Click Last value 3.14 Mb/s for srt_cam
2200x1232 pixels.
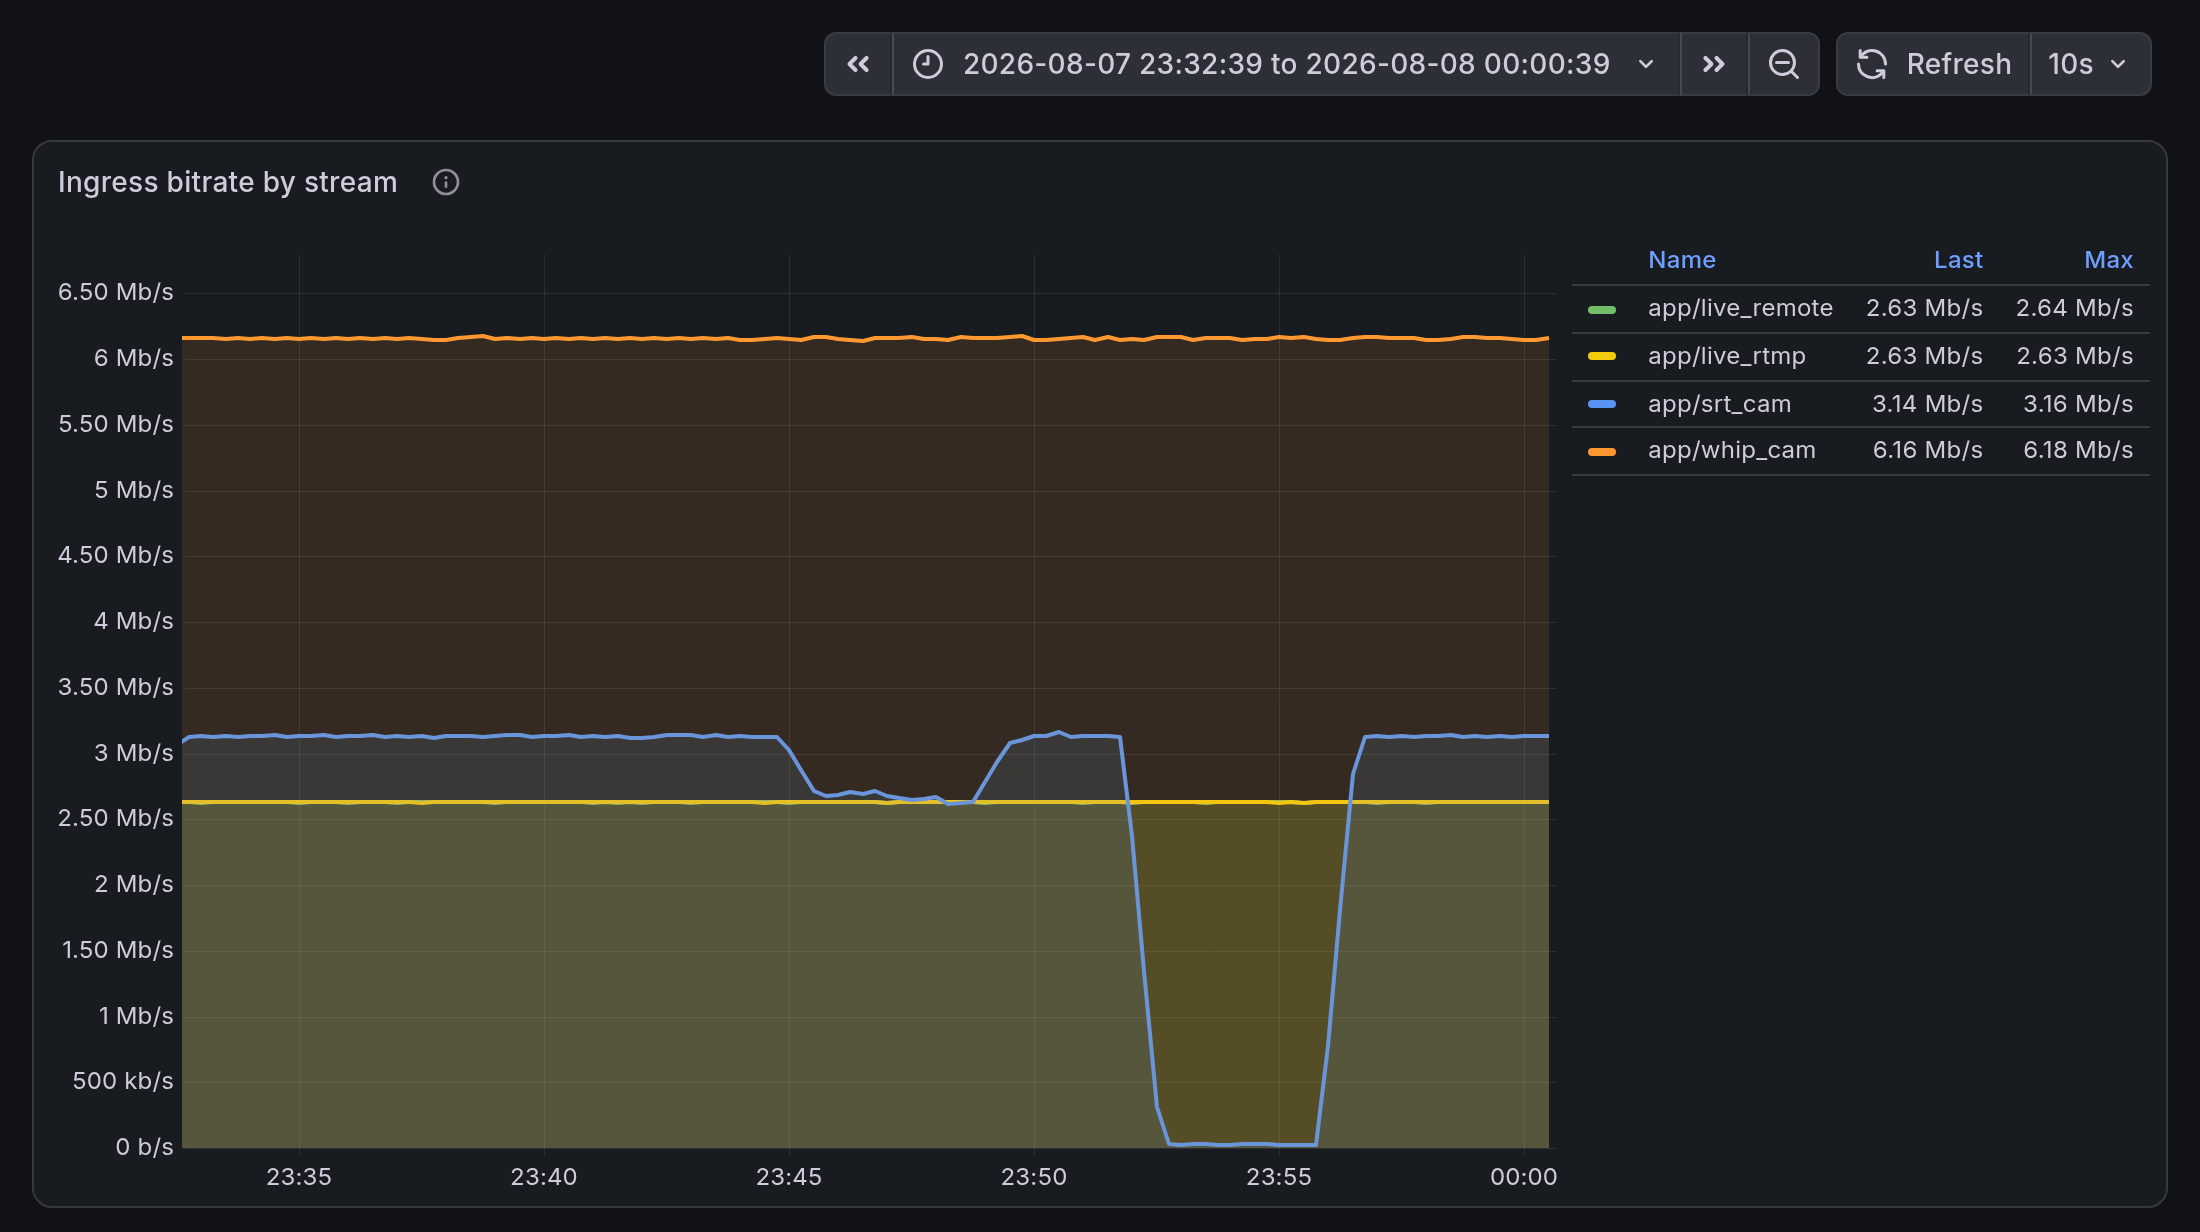pos(1927,404)
